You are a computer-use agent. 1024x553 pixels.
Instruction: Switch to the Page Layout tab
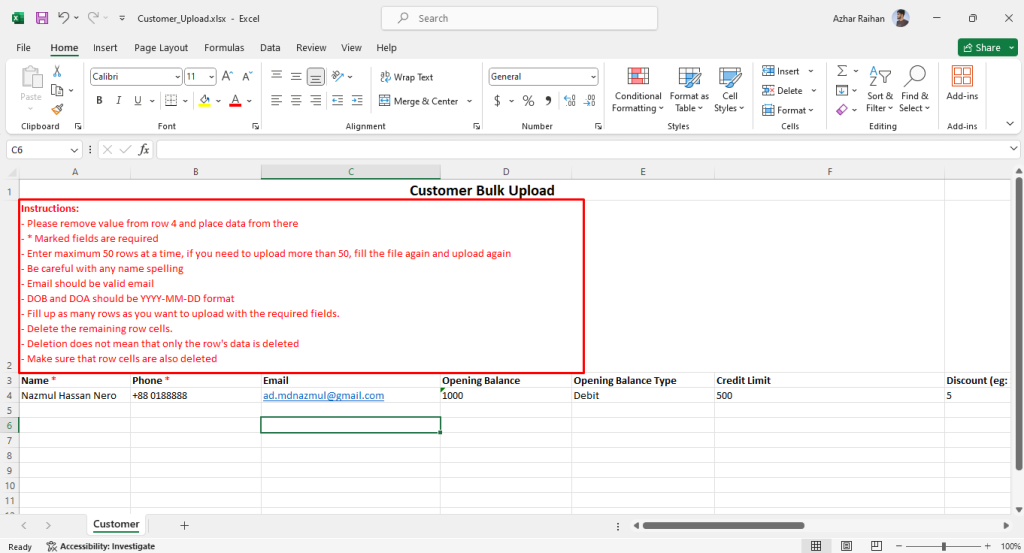click(x=161, y=48)
